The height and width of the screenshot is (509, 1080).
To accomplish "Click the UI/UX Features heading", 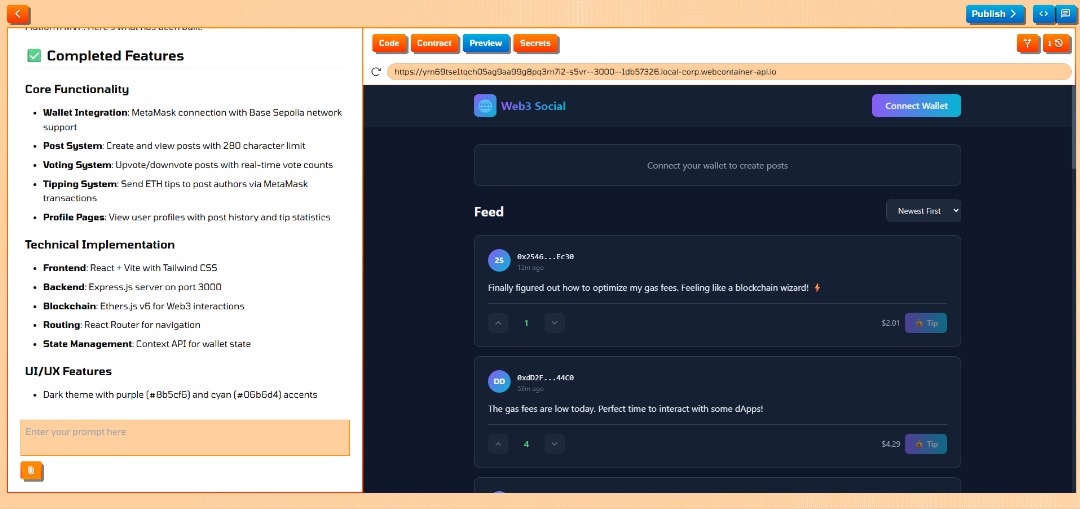I will pyautogui.click(x=68, y=371).
